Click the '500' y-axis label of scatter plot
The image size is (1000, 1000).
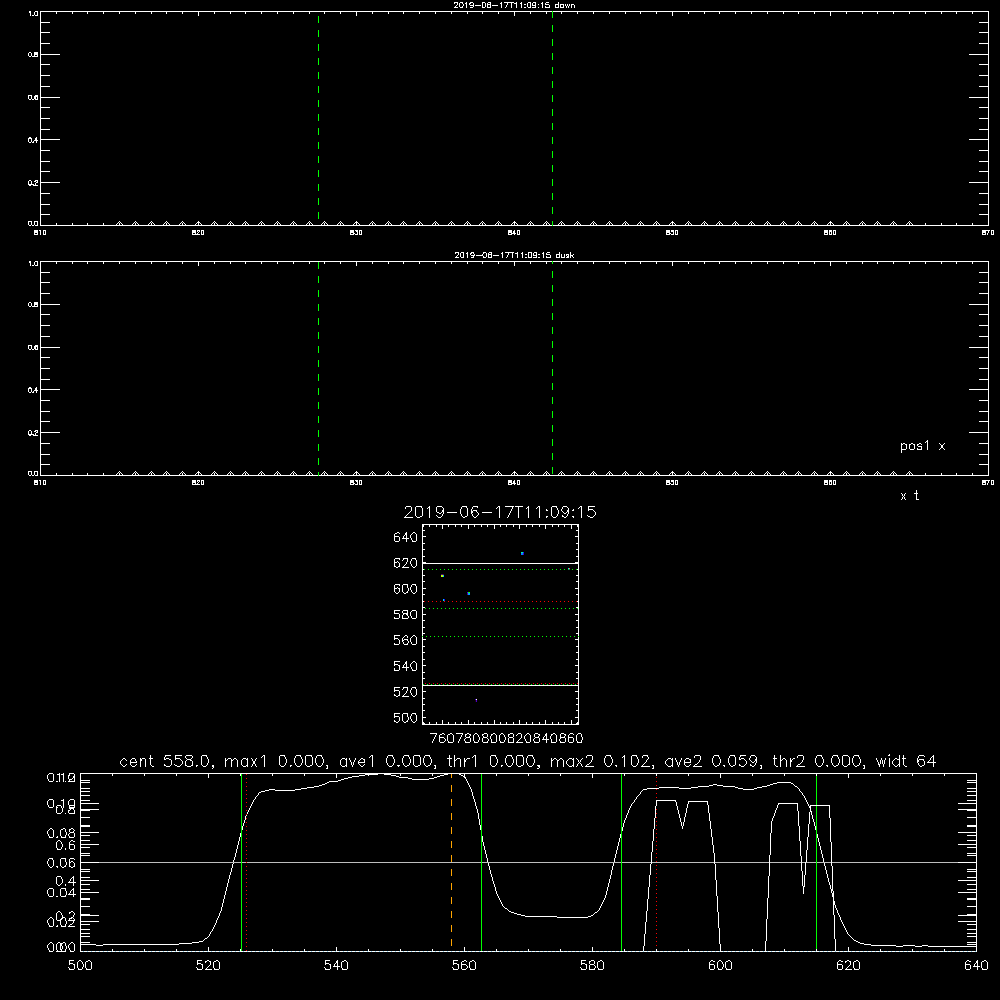point(406,718)
